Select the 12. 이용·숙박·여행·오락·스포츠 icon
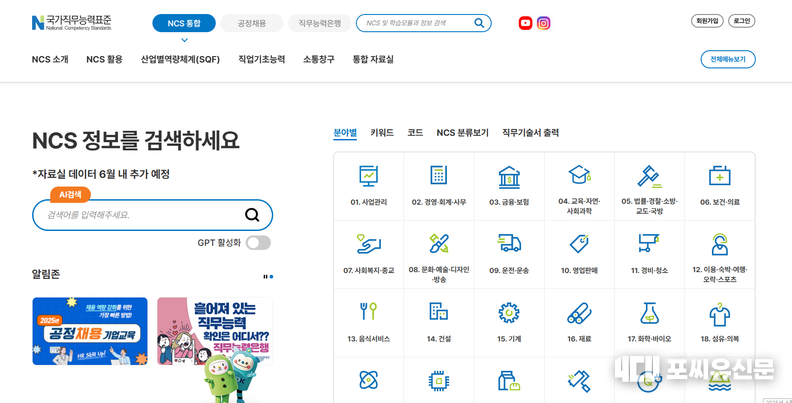 coord(719,244)
